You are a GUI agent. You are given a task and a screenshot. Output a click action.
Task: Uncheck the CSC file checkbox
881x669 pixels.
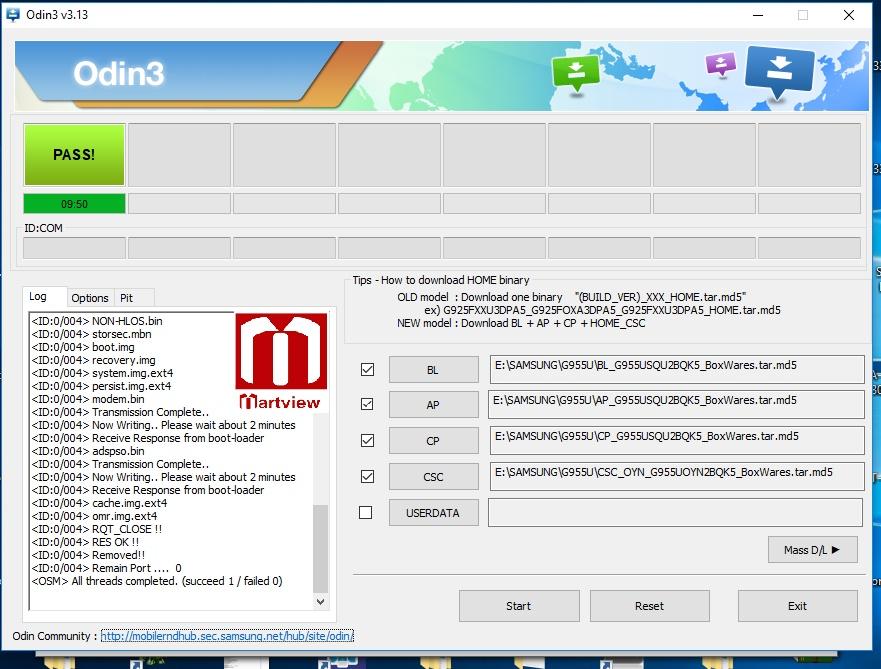click(367, 476)
